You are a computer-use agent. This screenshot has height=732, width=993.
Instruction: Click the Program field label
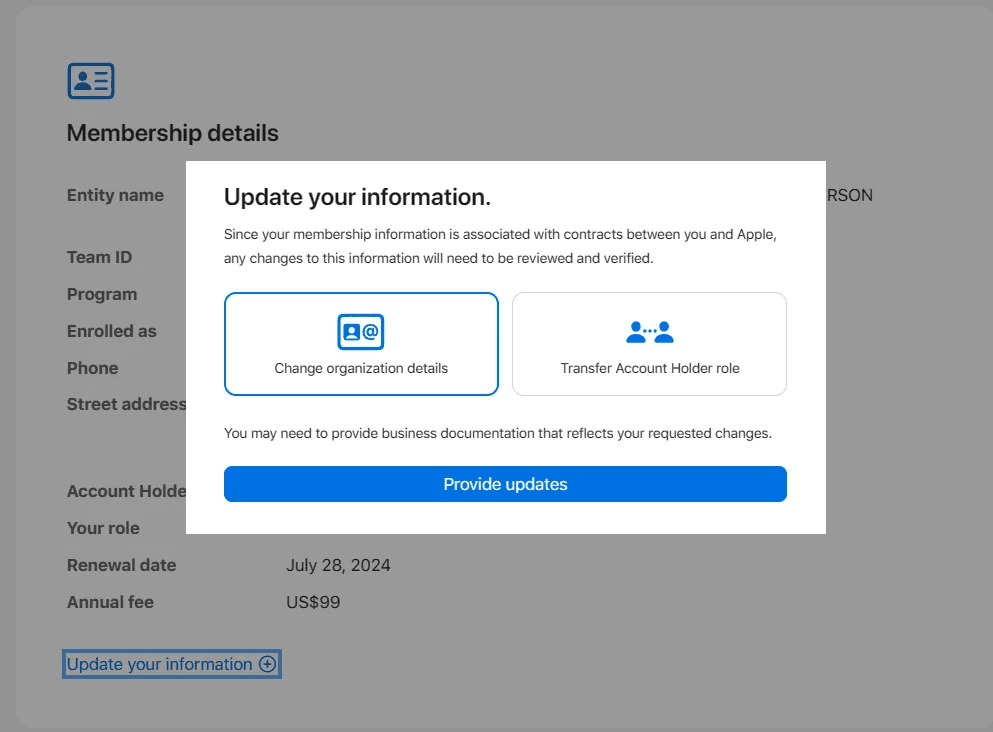click(x=102, y=294)
